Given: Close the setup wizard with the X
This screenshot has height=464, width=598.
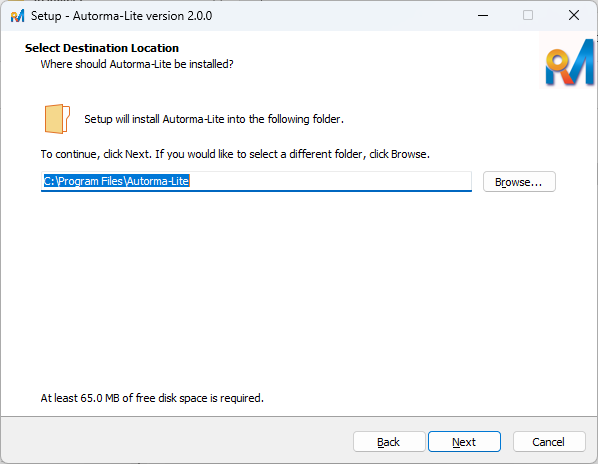Looking at the screenshot, I should click(574, 16).
